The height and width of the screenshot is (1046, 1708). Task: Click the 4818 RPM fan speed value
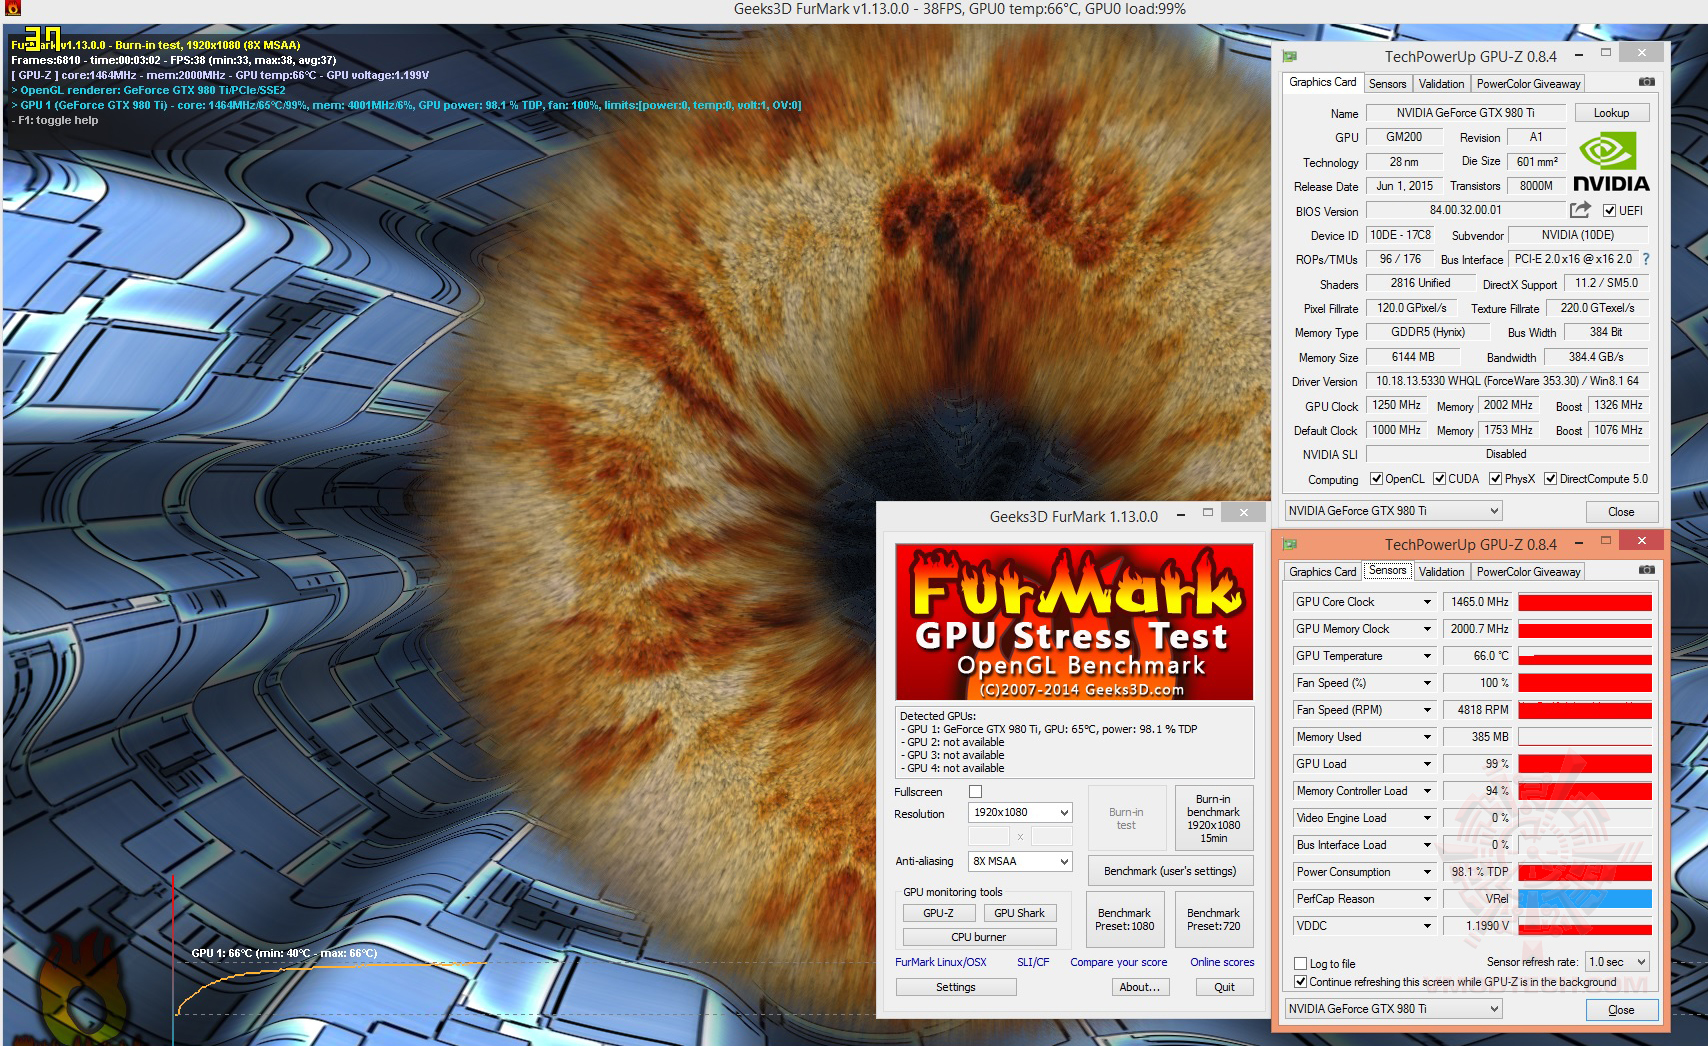[x=1477, y=710]
